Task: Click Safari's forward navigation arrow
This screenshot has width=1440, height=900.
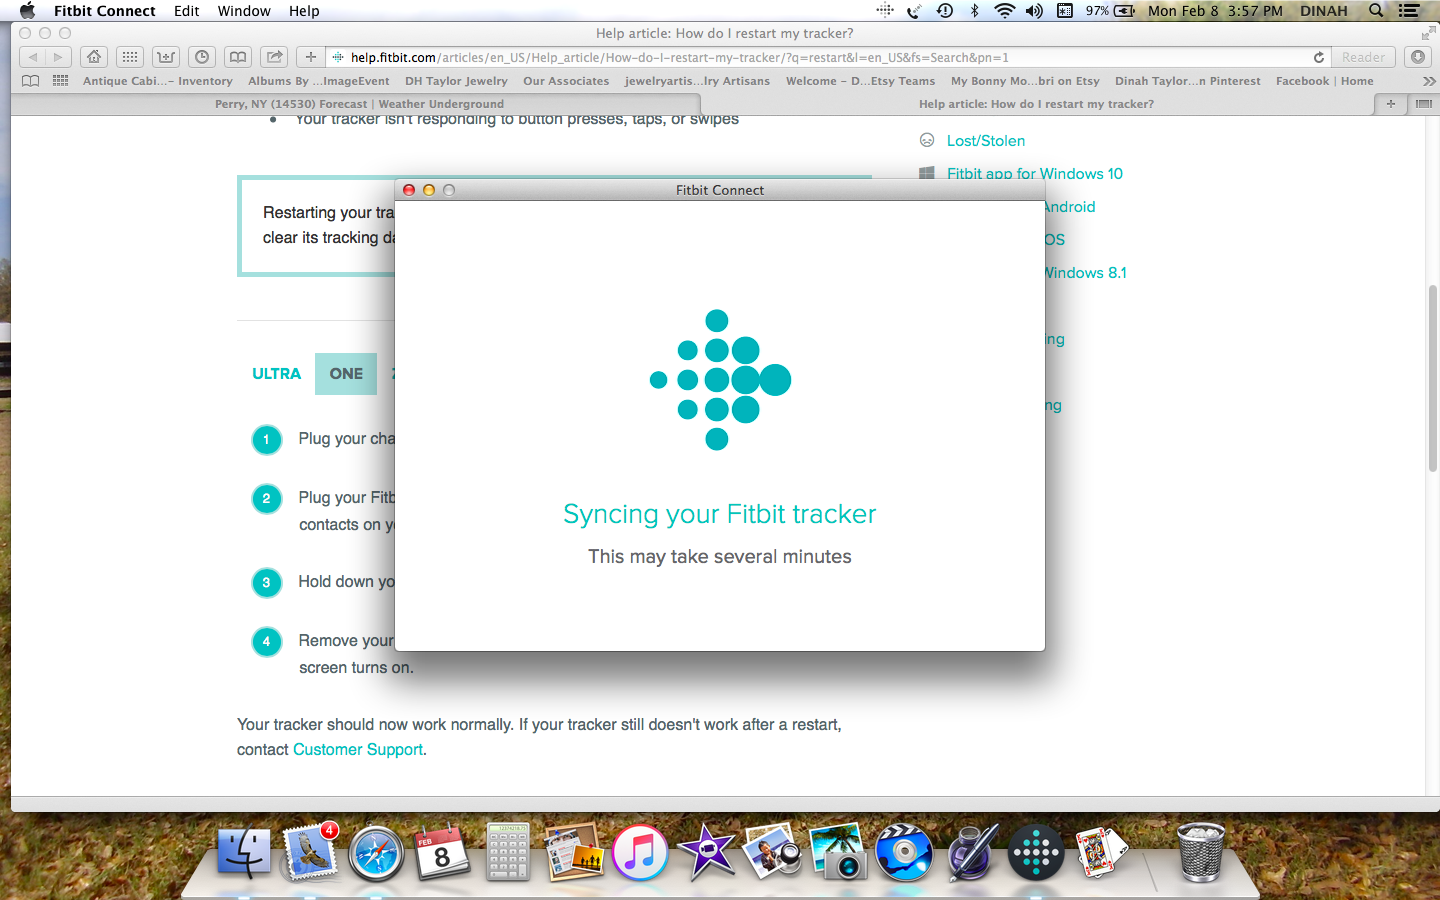Action: click(x=58, y=57)
